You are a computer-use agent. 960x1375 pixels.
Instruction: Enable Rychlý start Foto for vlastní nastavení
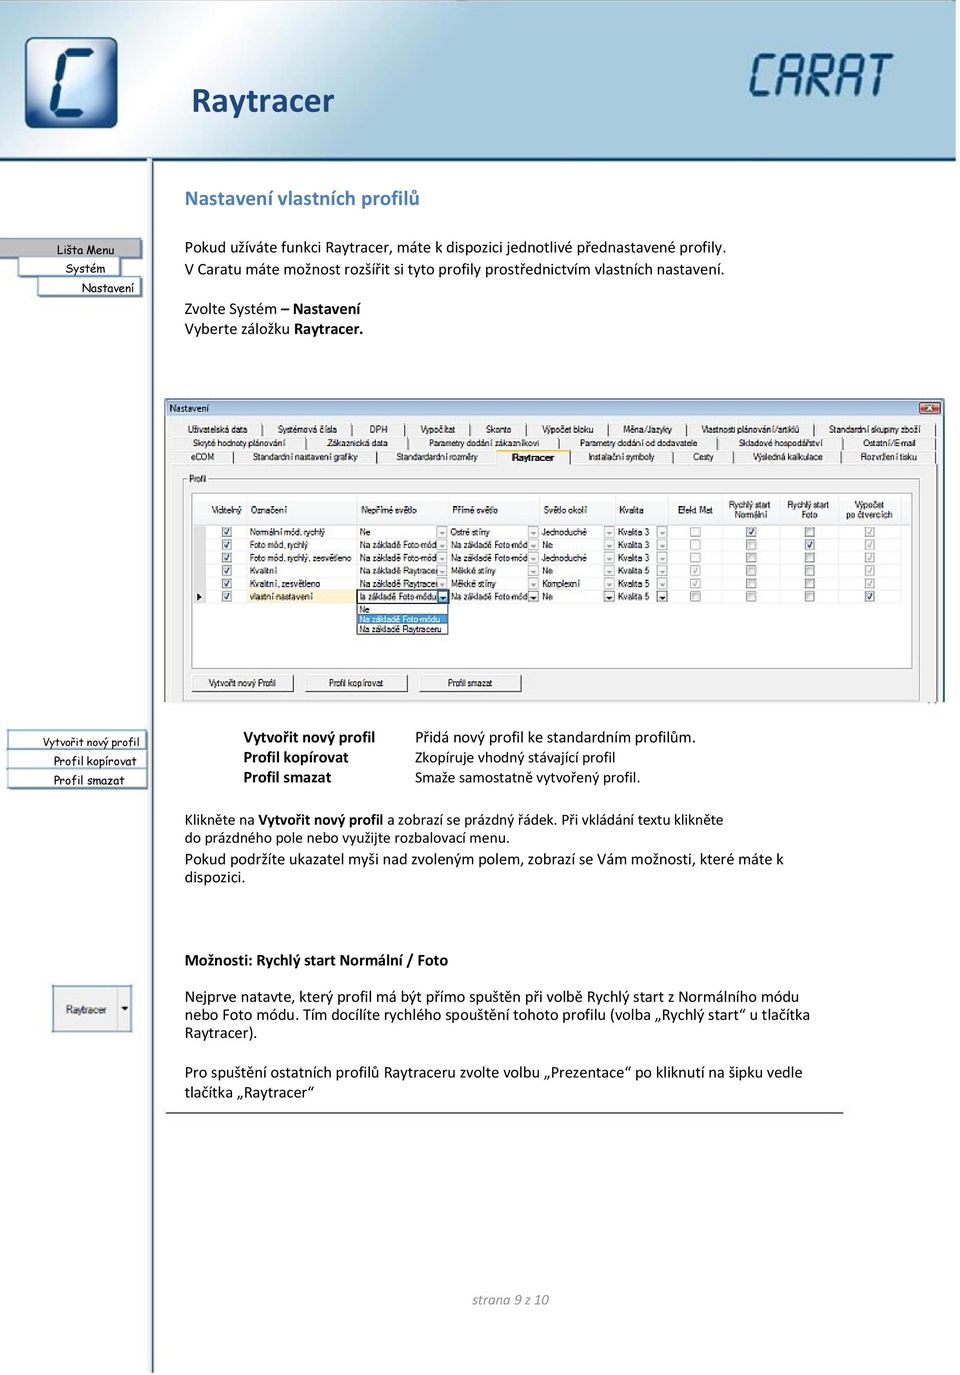point(809,597)
